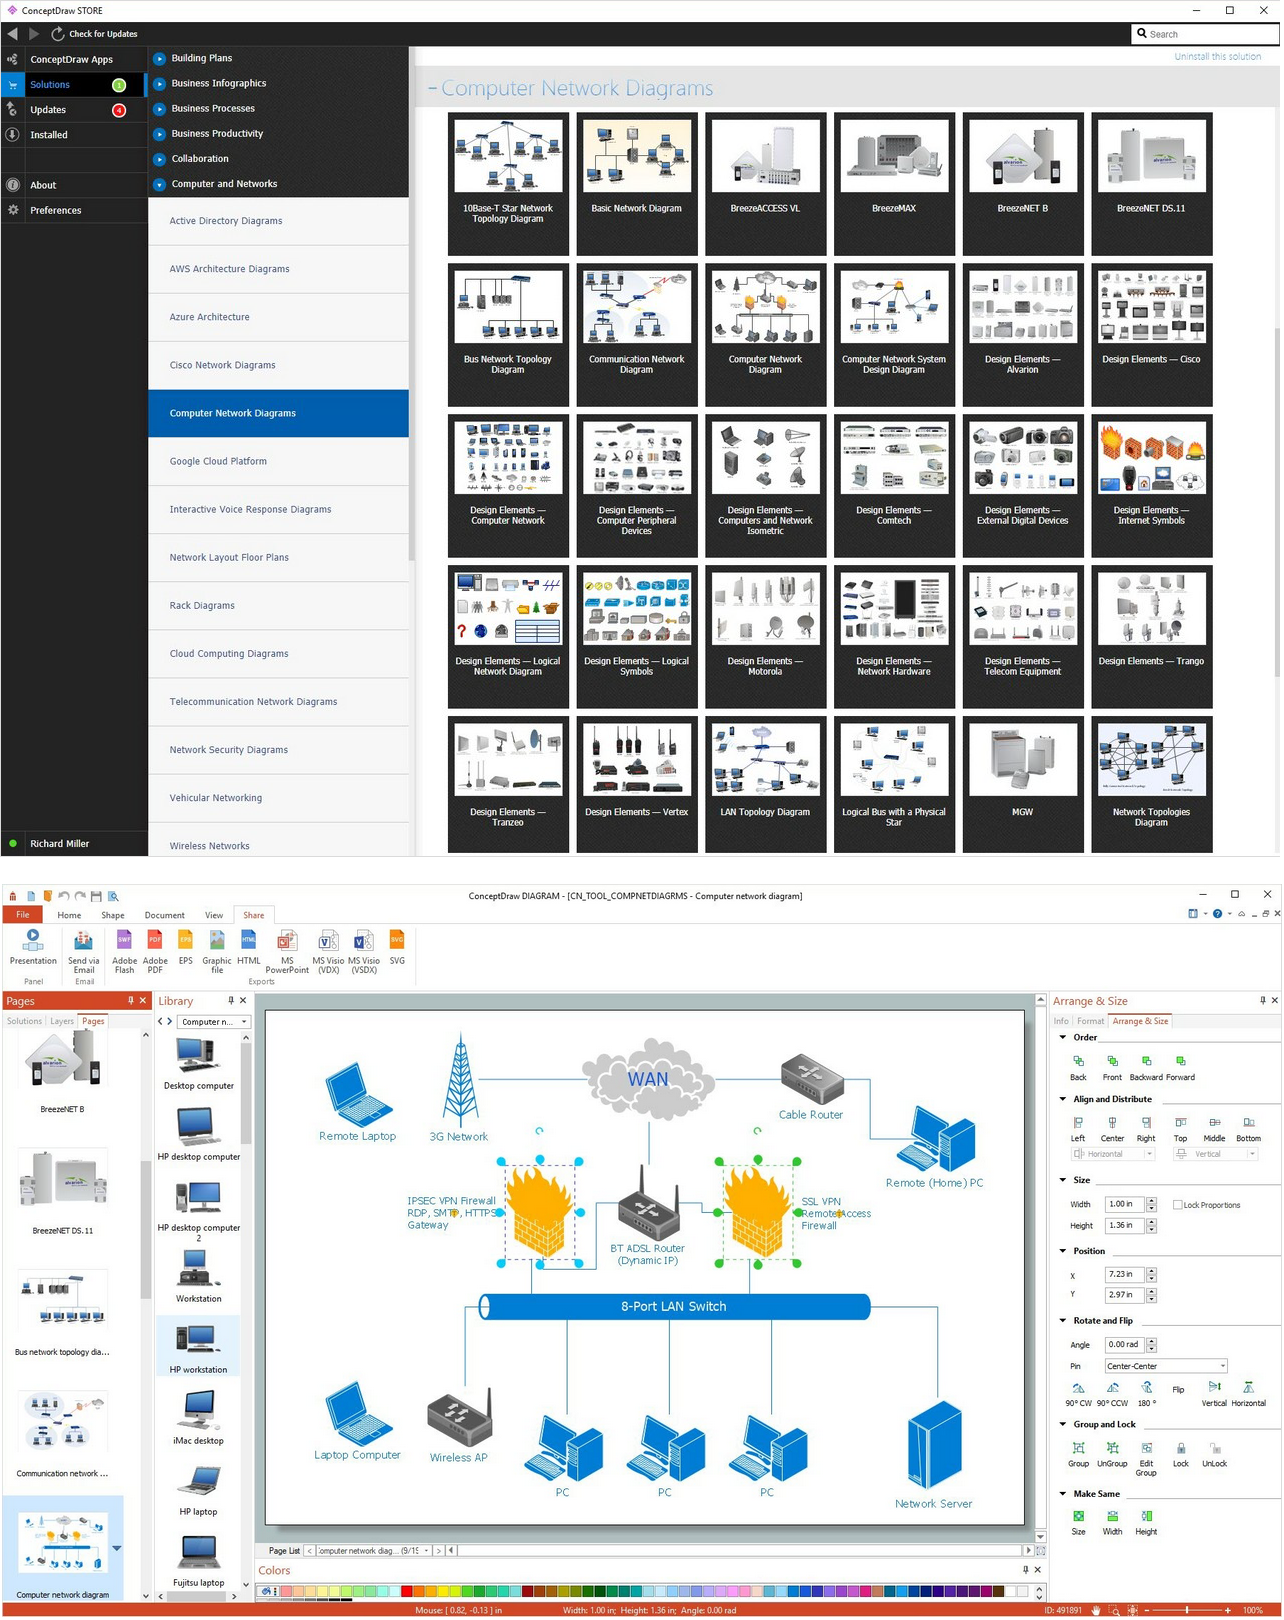This screenshot has height=1620, width=1284.
Task: Click Send via Email icon
Action: (84, 952)
